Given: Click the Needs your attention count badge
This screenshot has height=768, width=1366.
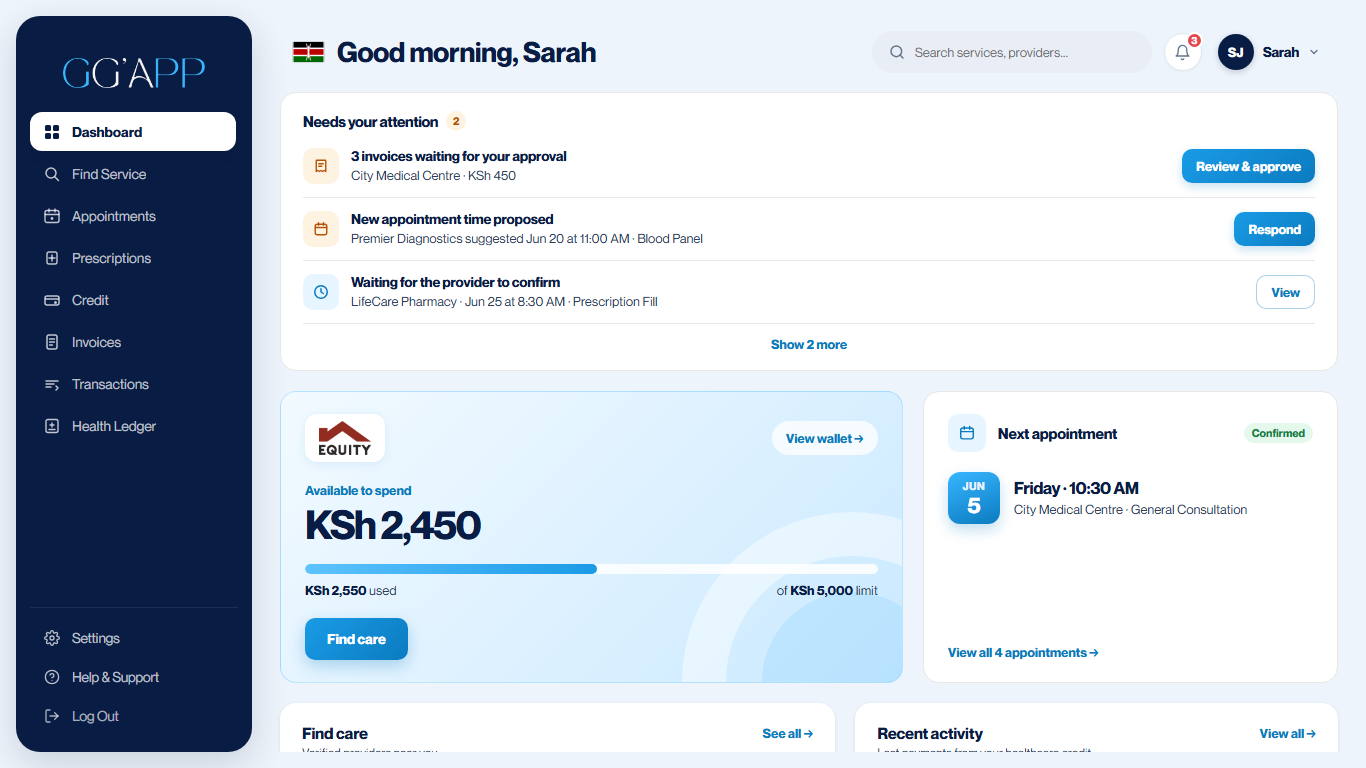Looking at the screenshot, I should pos(456,122).
